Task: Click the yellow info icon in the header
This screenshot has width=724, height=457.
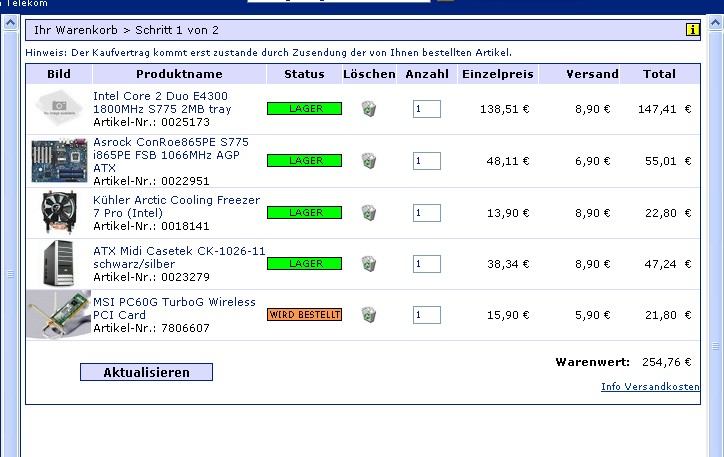Action: (x=692, y=30)
